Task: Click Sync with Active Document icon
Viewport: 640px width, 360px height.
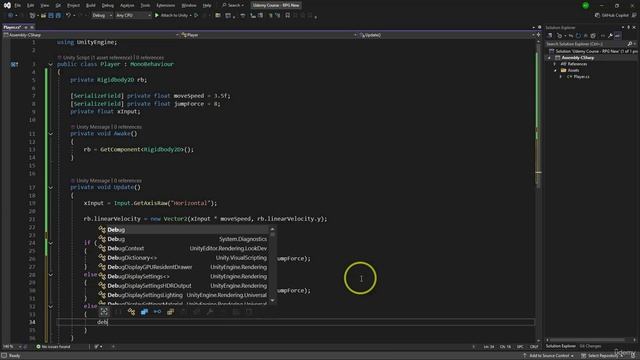Action: [571, 36]
